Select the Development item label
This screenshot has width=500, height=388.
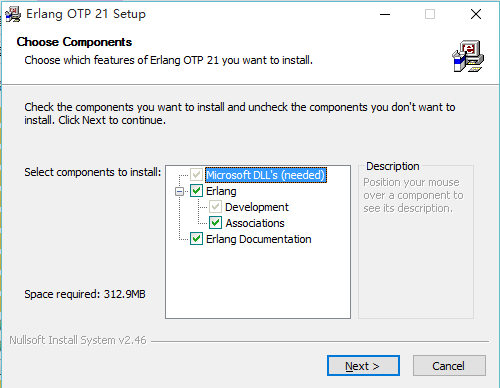tap(257, 207)
